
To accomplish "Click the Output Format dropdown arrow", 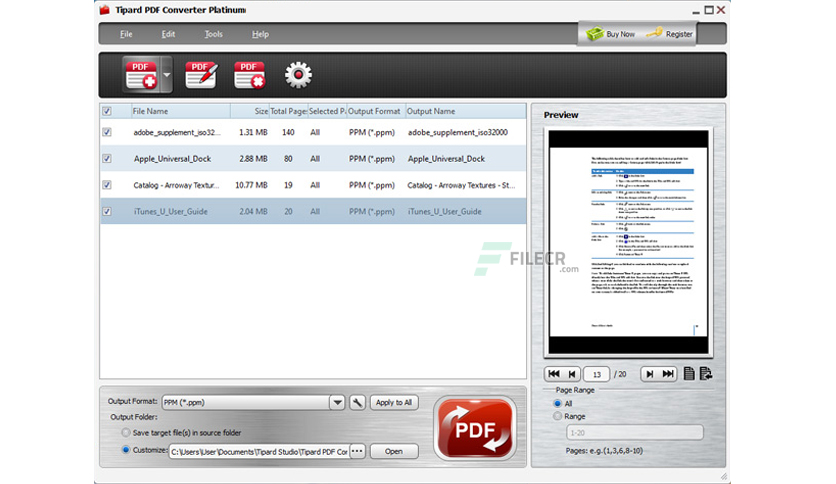I will [x=337, y=402].
